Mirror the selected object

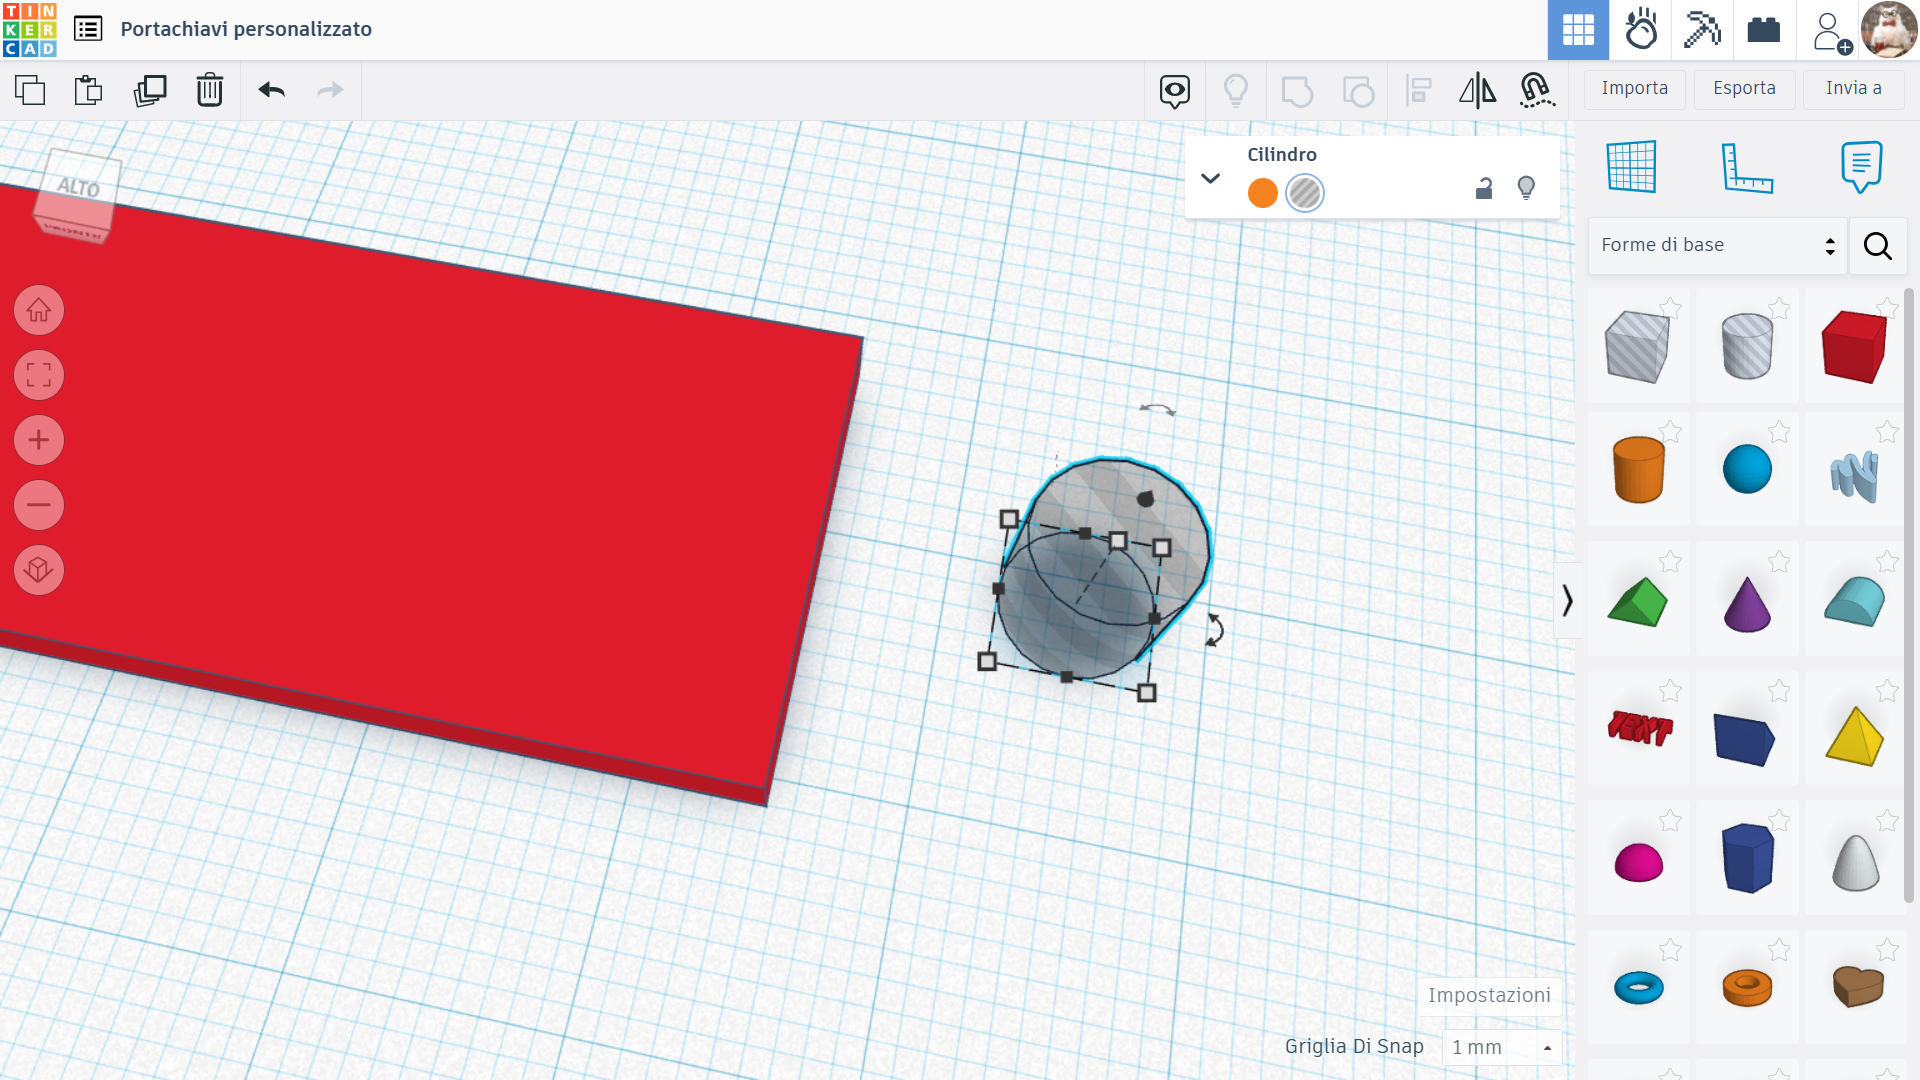pyautogui.click(x=1477, y=91)
